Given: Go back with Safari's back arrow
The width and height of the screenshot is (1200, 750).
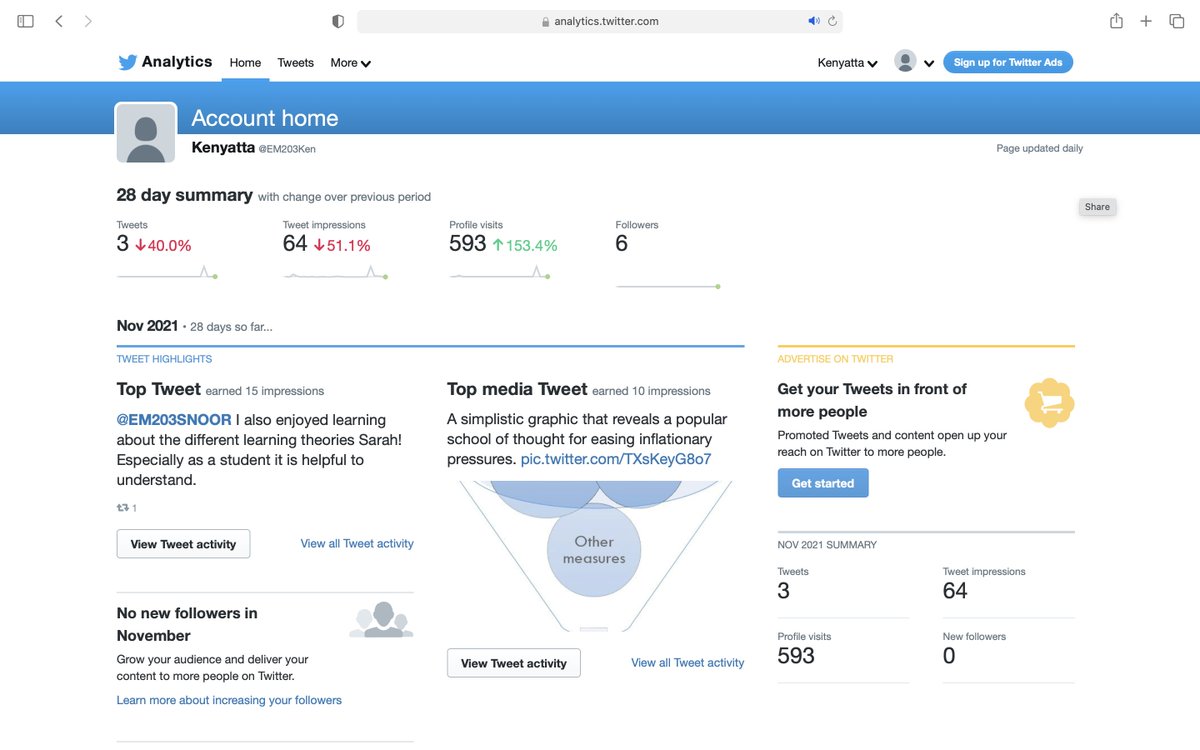Looking at the screenshot, I should pyautogui.click(x=59, y=21).
